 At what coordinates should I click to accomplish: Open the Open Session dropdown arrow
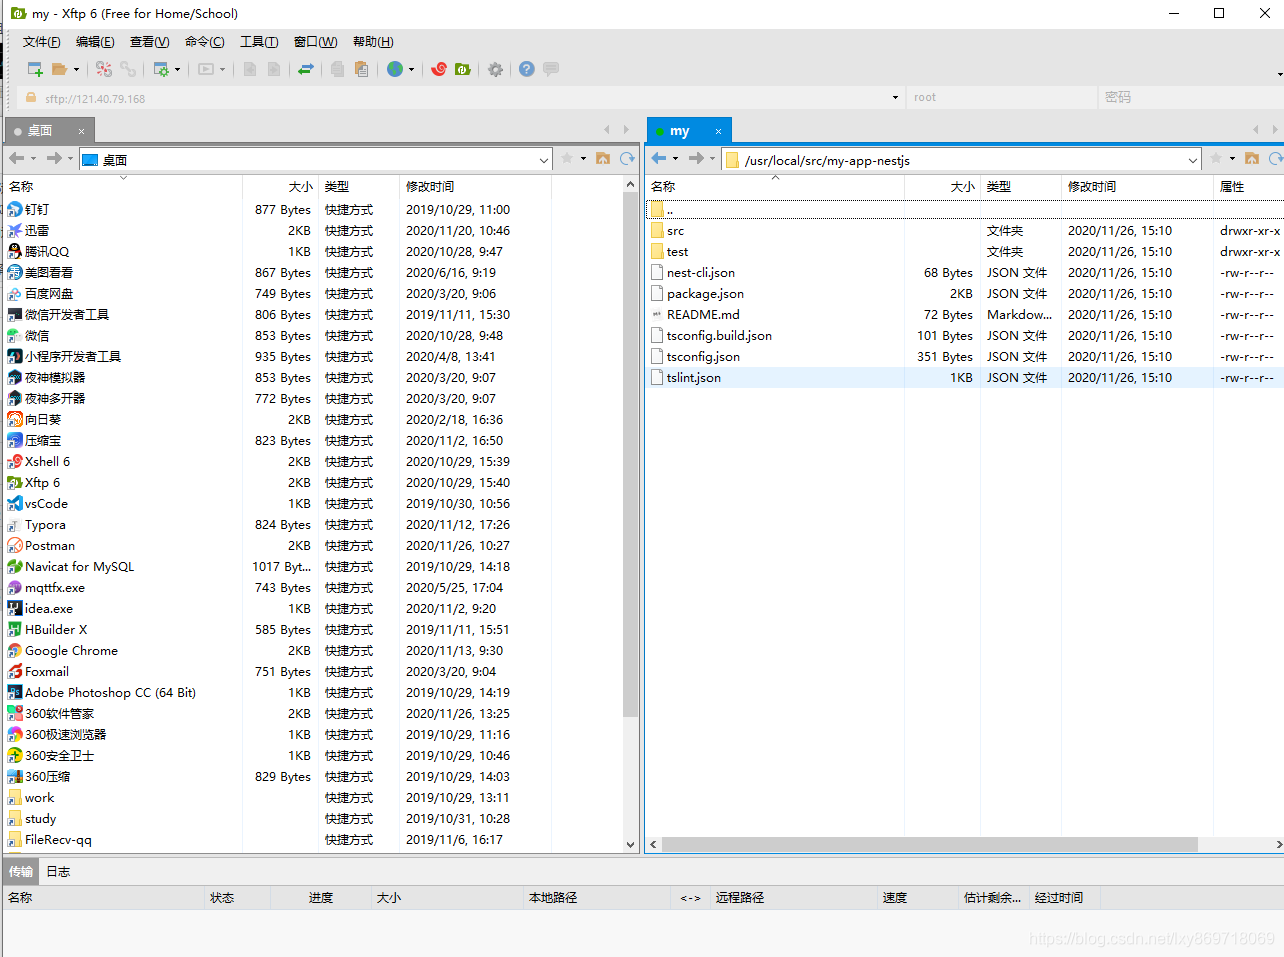76,69
